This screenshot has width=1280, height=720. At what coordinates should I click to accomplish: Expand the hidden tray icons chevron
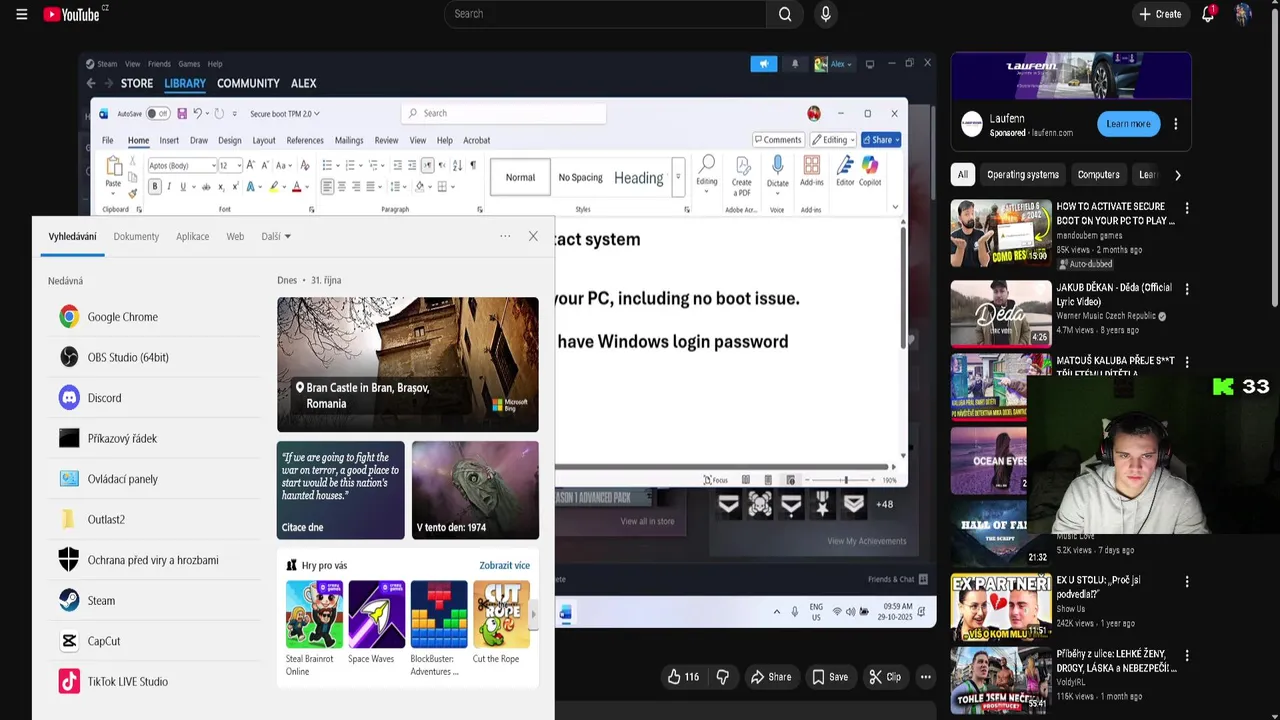tap(776, 612)
